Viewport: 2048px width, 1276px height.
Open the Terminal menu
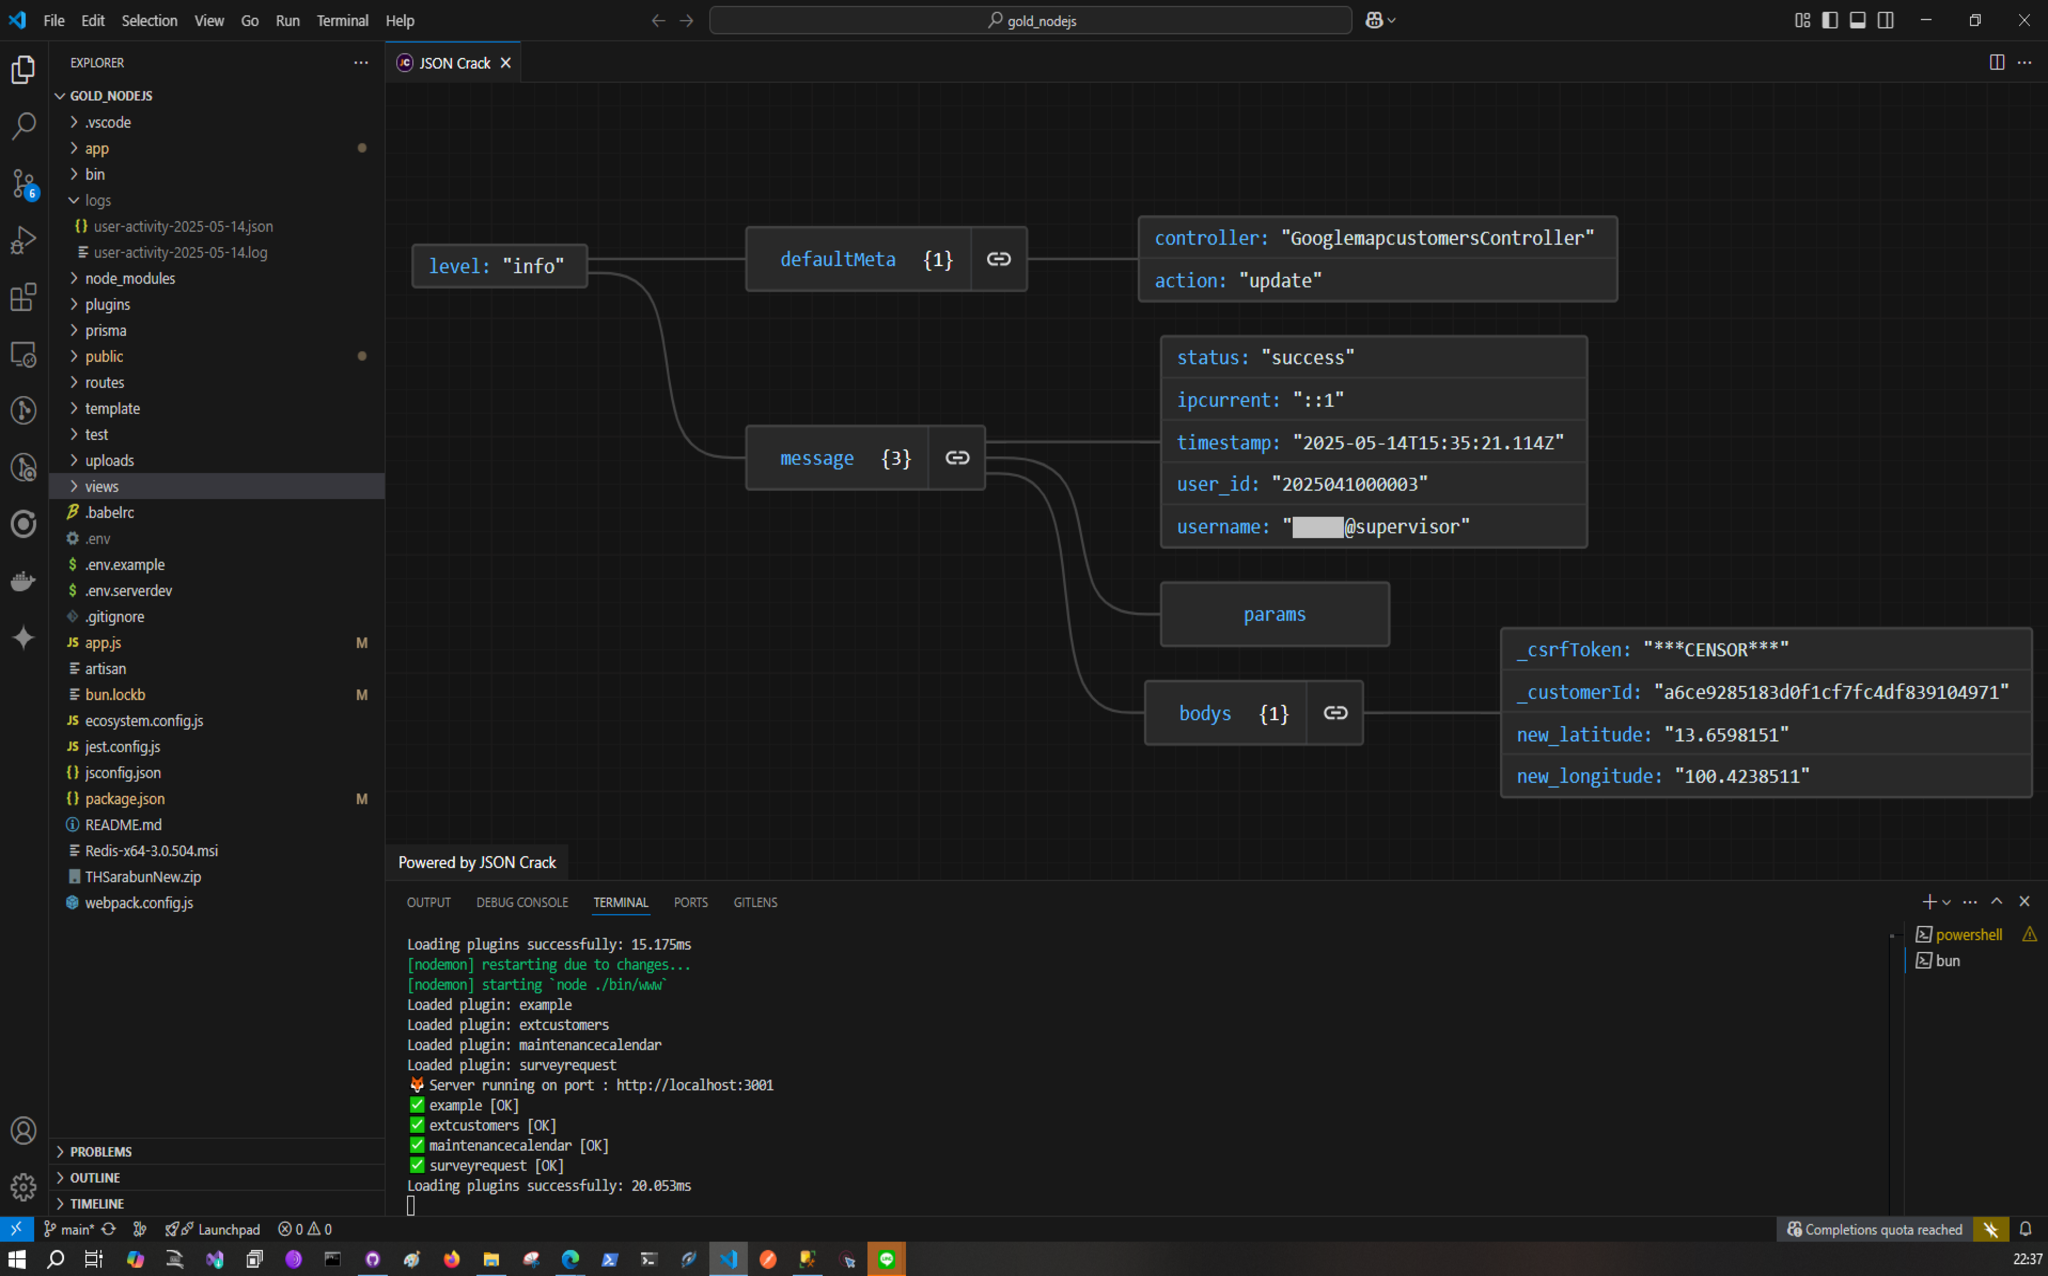[x=342, y=20]
